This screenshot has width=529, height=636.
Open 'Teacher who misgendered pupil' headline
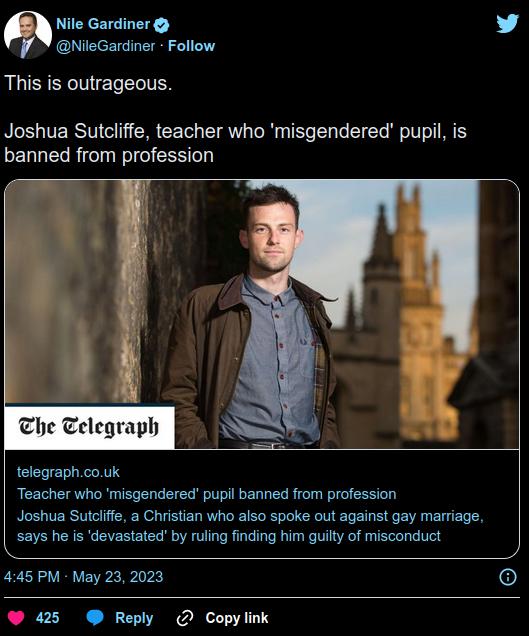click(x=206, y=494)
